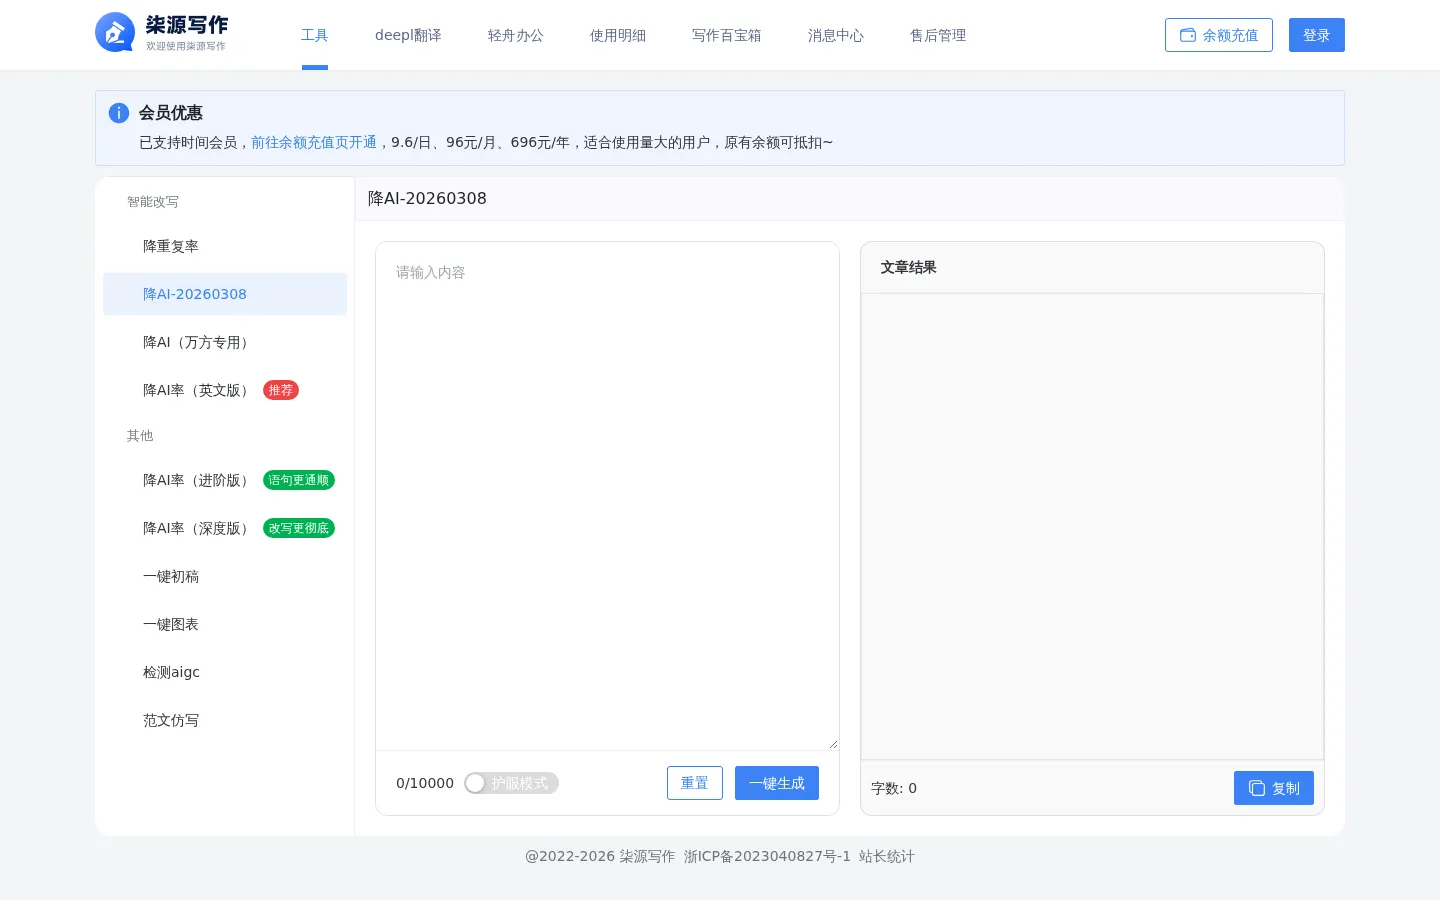Click the 文章结果 panel title

[x=909, y=267]
